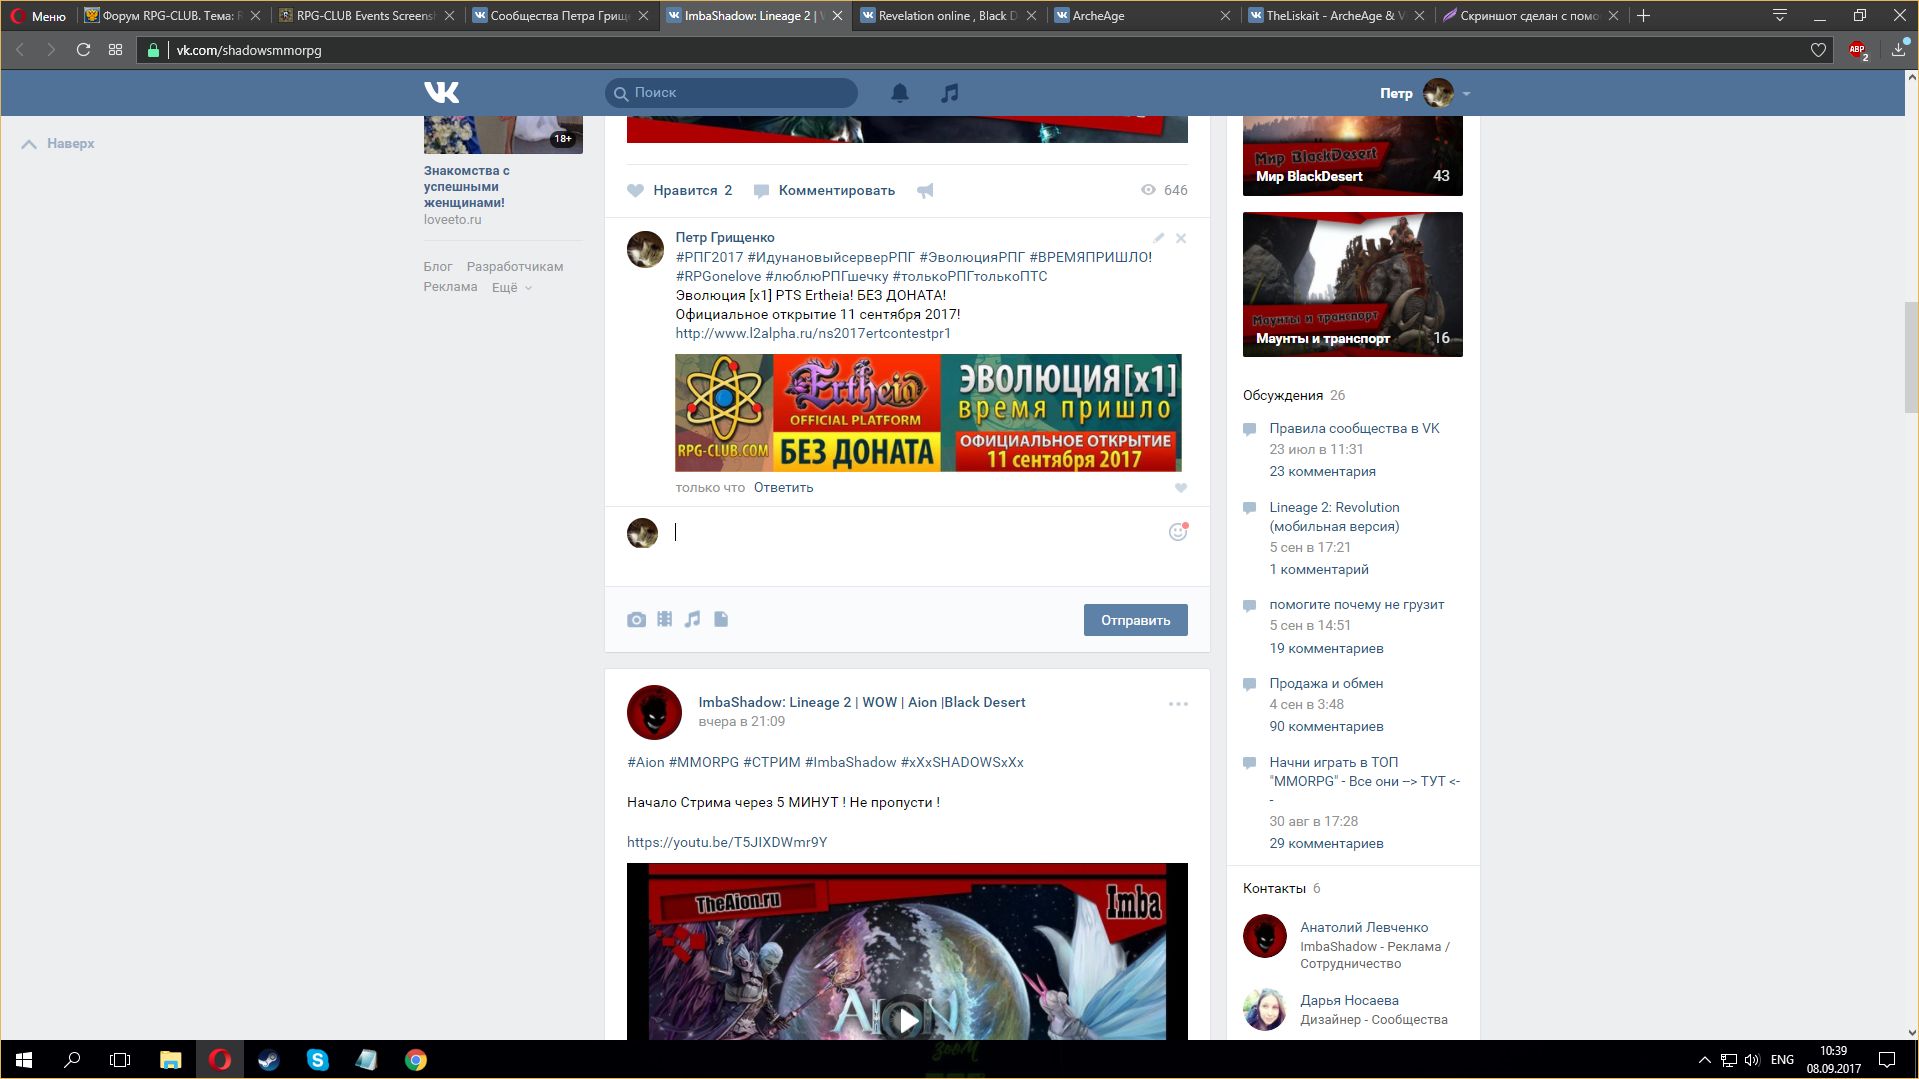Open the Windows action center icon

(x=1887, y=1060)
